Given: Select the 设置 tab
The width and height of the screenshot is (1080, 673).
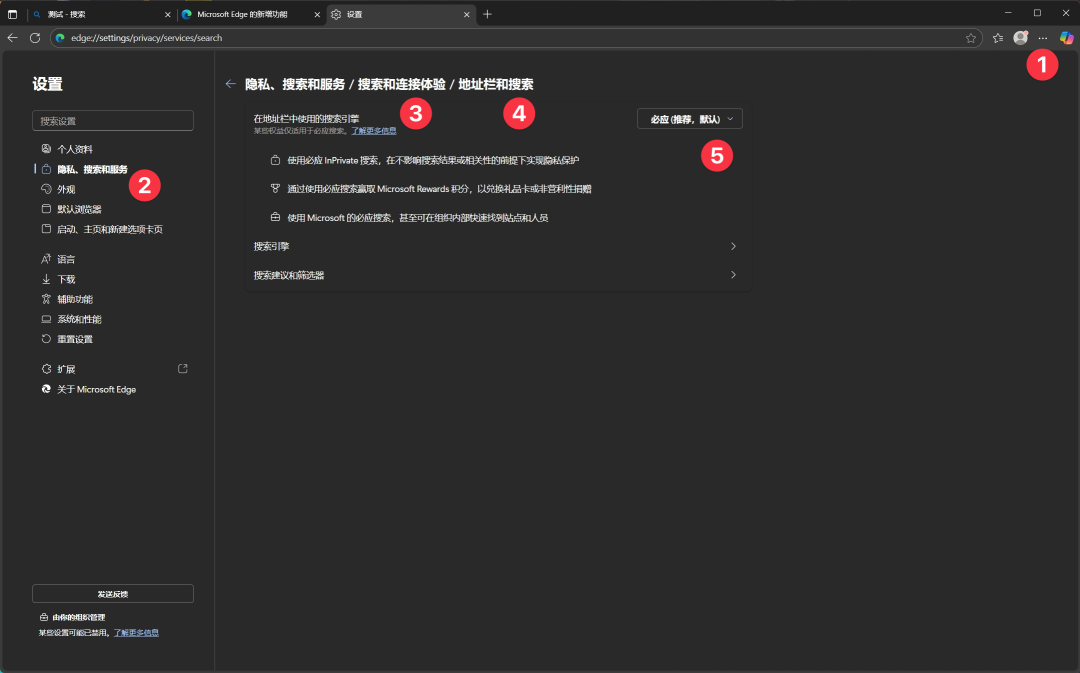Looking at the screenshot, I should point(401,14).
